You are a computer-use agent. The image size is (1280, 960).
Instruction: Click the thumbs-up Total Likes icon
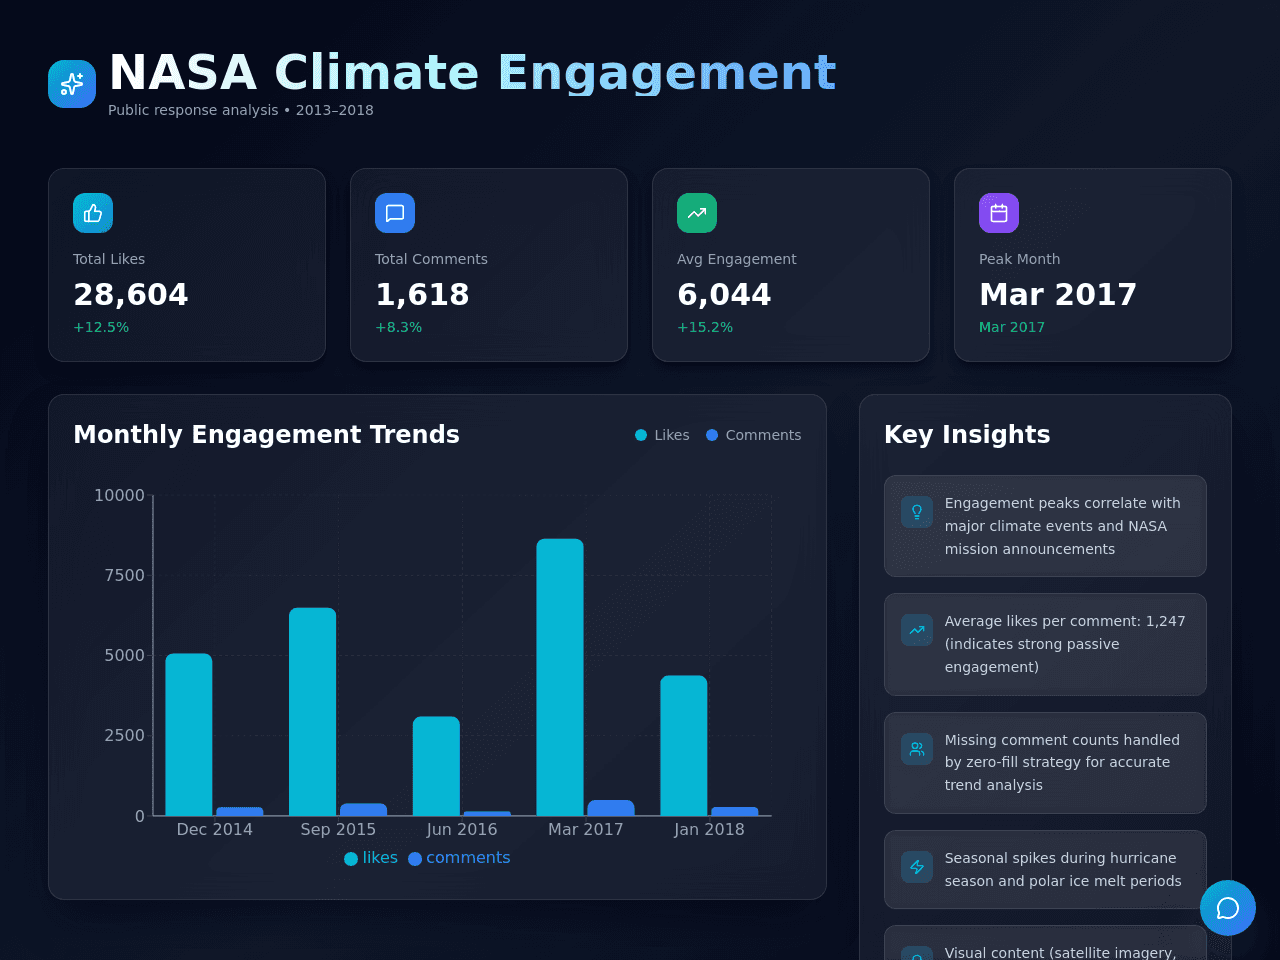[93, 213]
